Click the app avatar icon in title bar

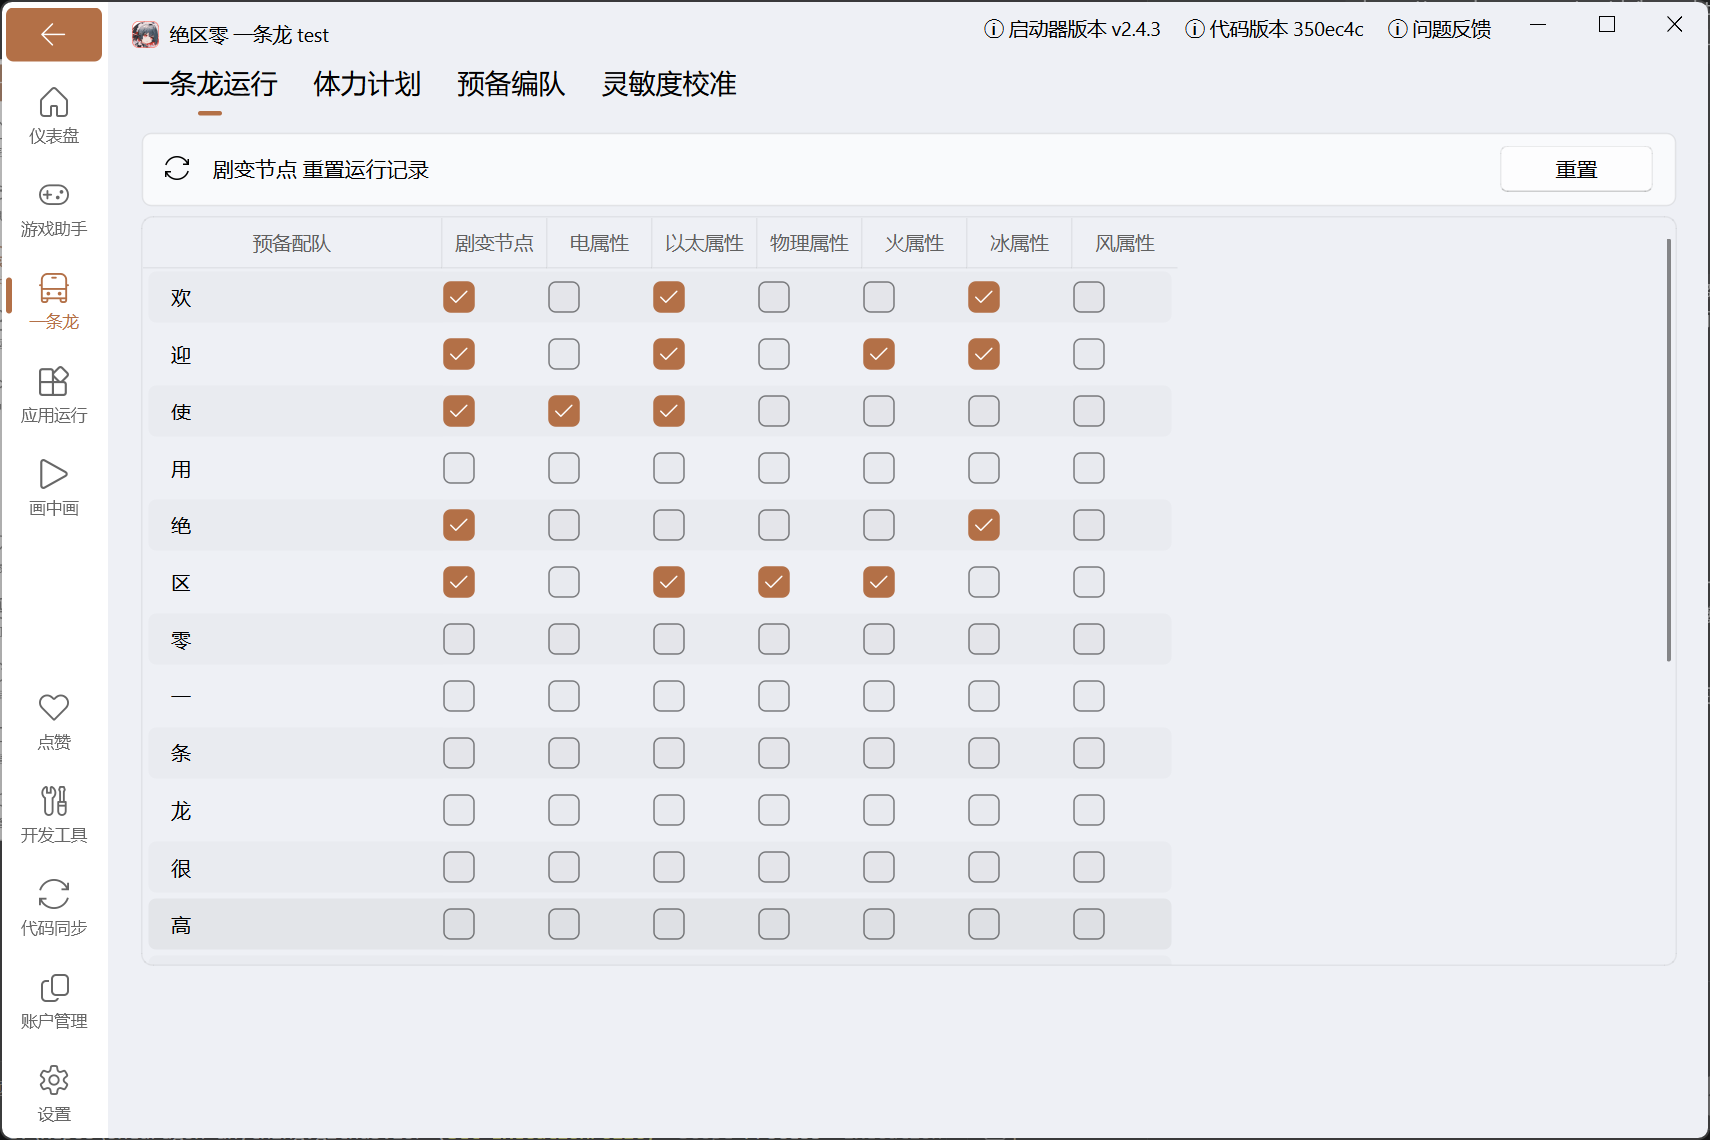pos(146,35)
